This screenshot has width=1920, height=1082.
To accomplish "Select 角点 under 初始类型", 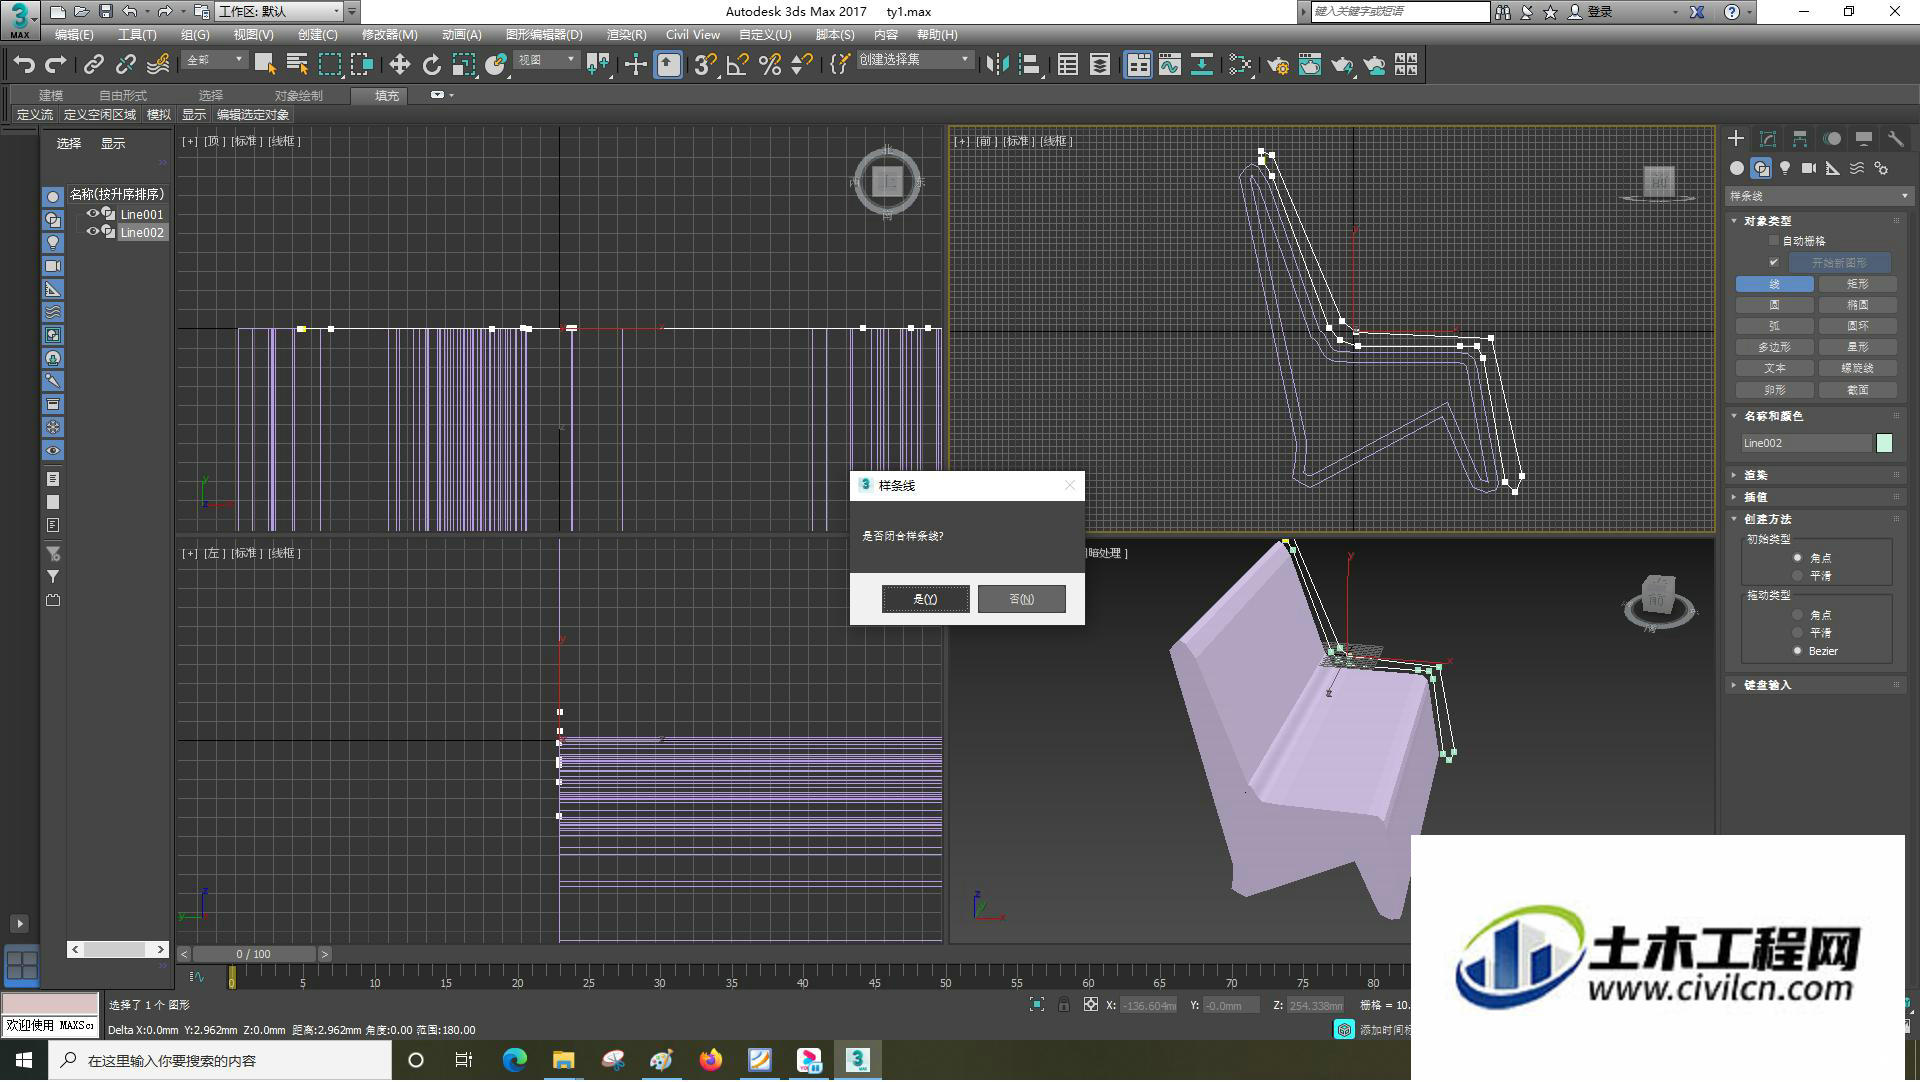I will click(x=1798, y=558).
